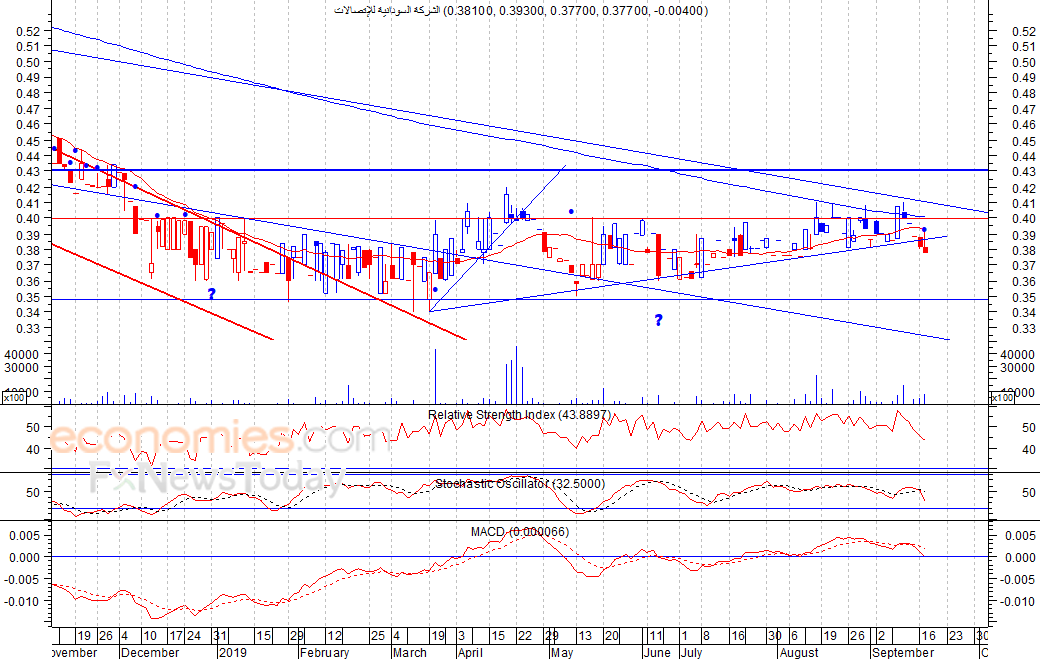Screen dimensions: 1040x659
Task: Click date label 20 in May
Action: (611, 636)
